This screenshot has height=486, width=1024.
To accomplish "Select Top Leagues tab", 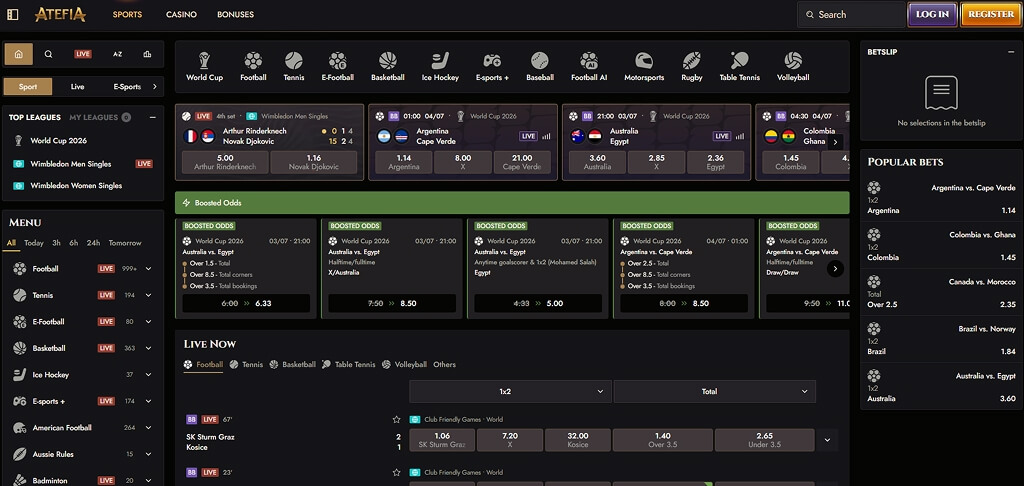I will (35, 118).
